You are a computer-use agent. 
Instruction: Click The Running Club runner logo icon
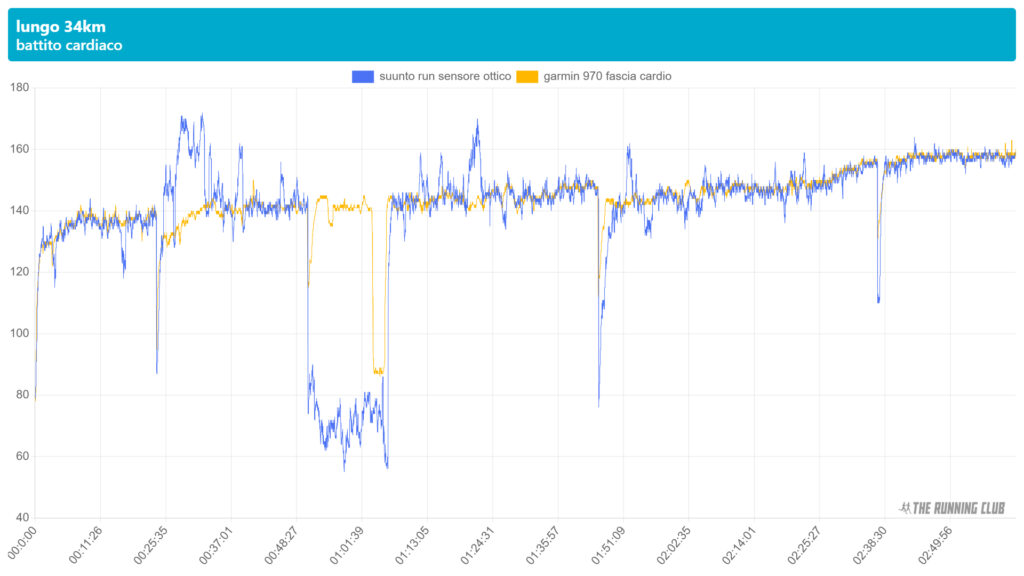coord(905,508)
